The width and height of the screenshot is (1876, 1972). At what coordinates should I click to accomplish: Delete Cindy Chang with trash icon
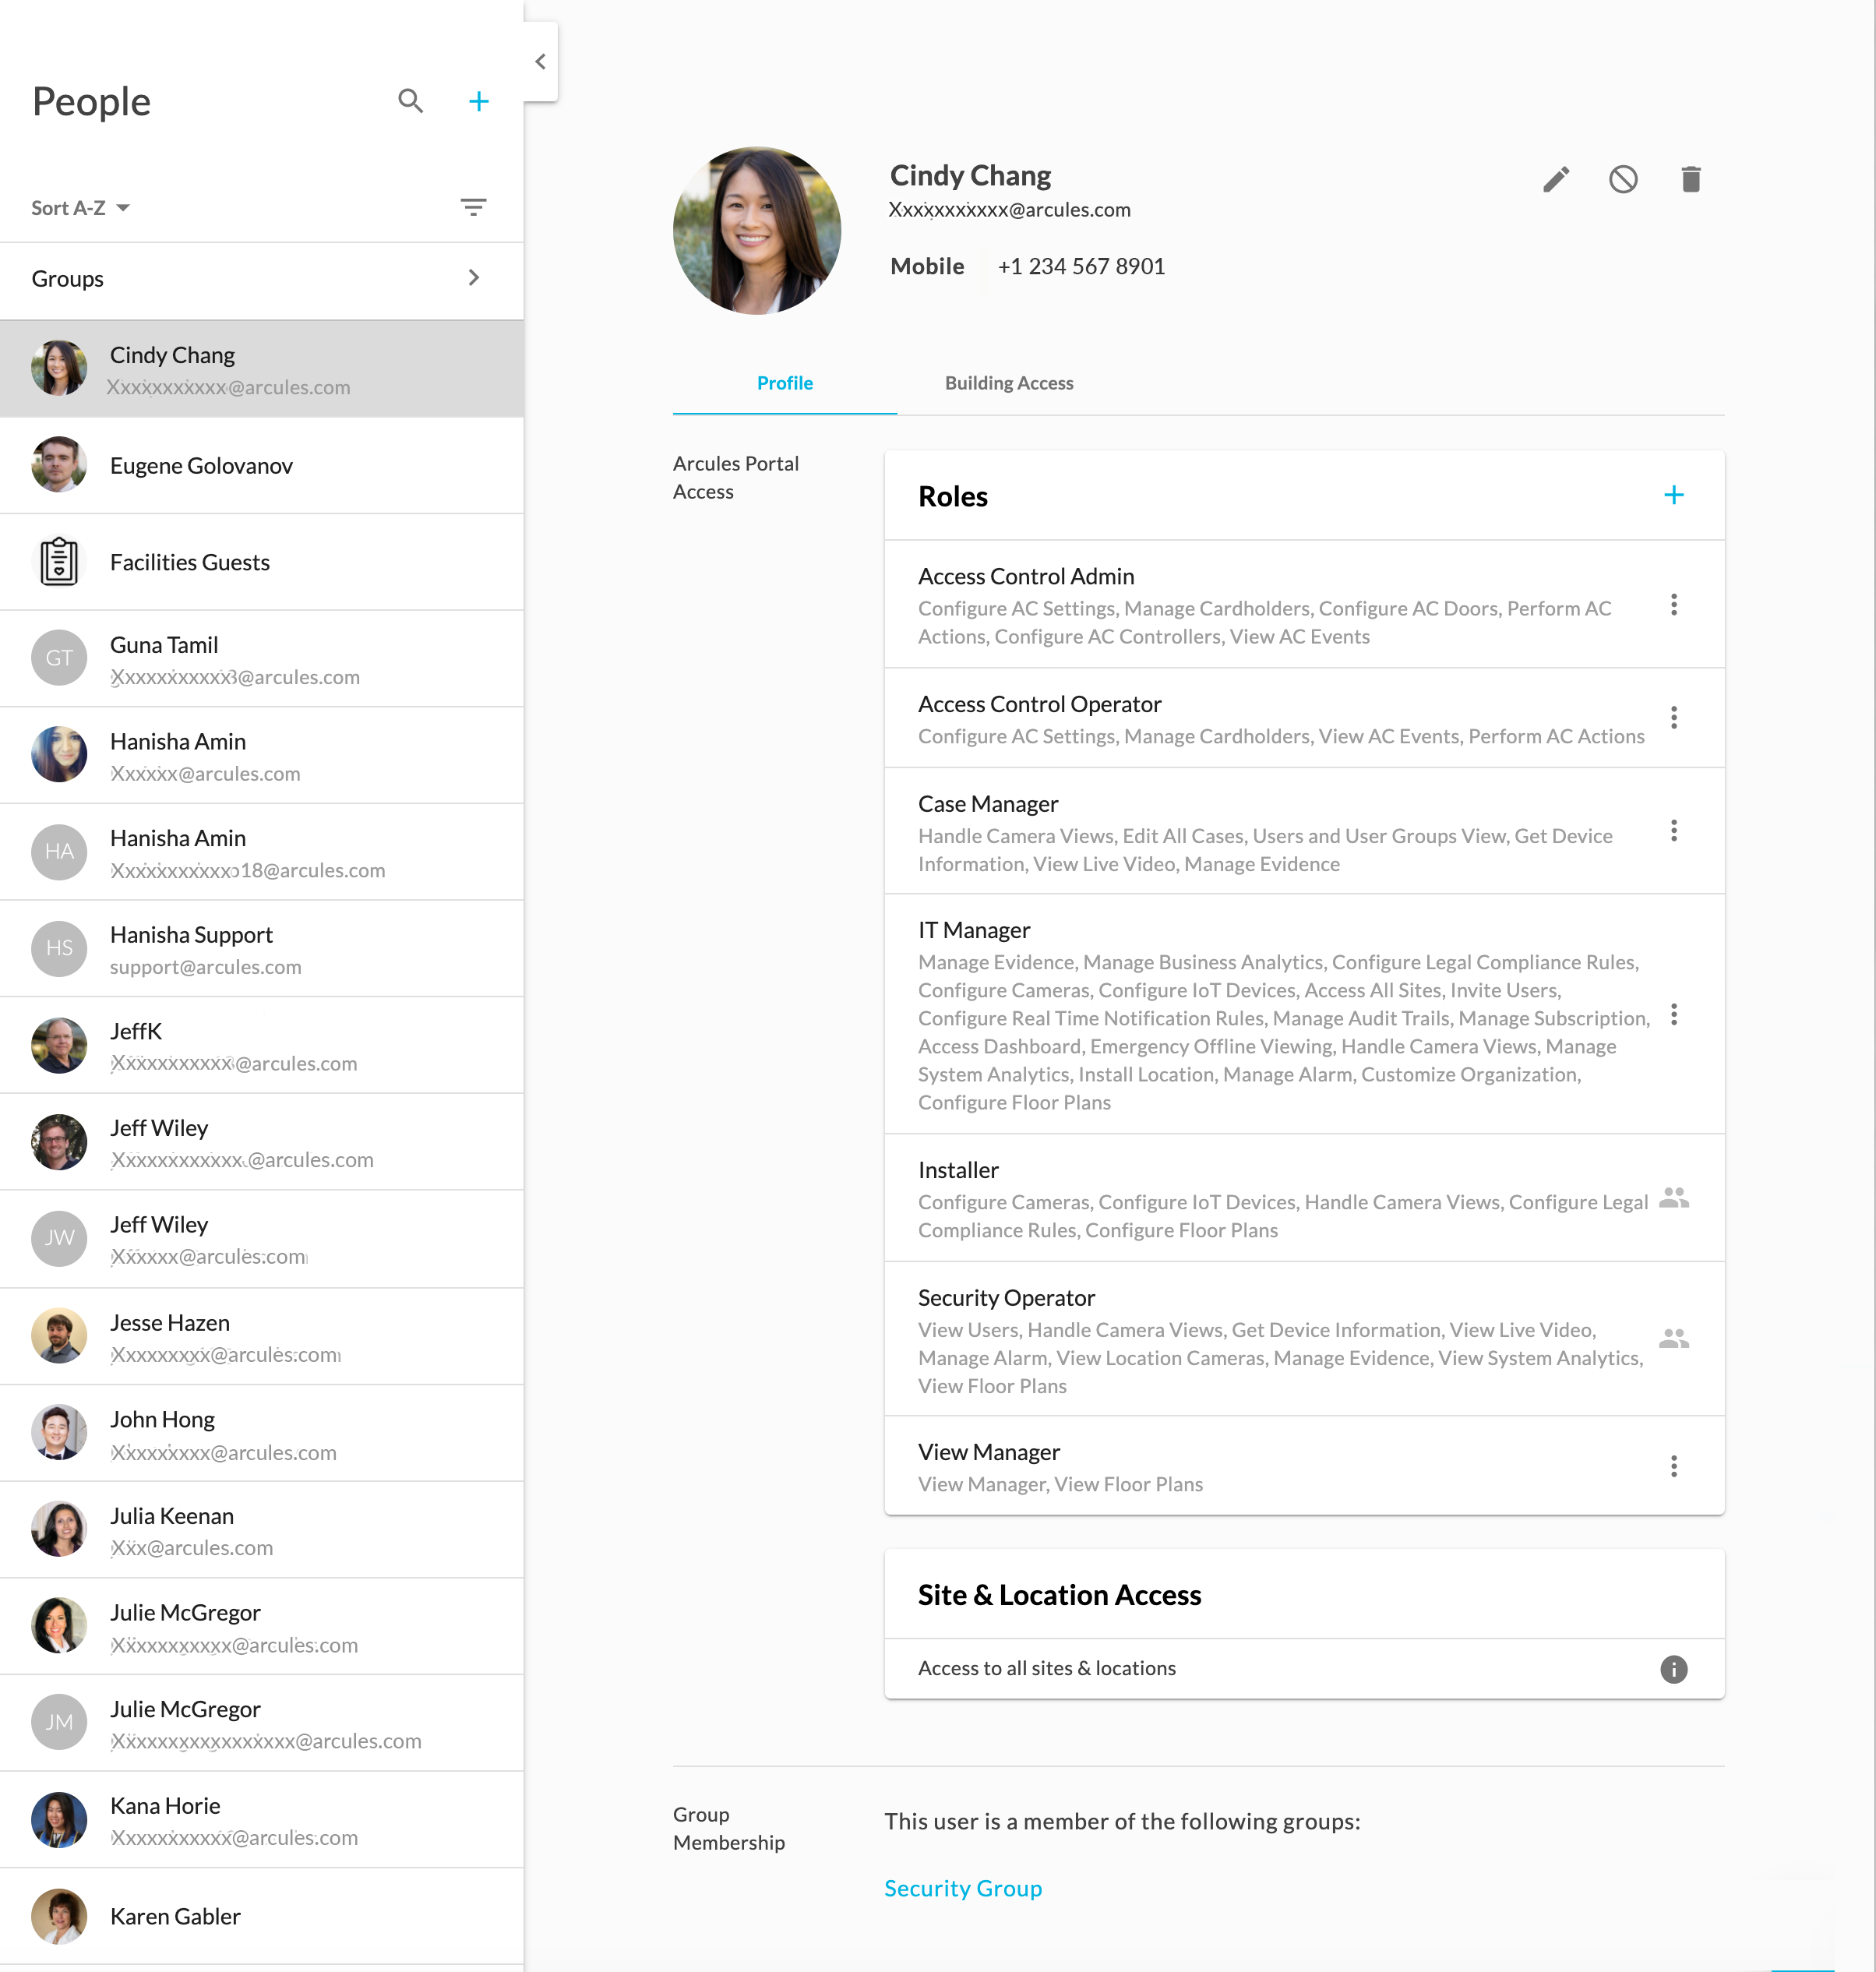pyautogui.click(x=1690, y=179)
